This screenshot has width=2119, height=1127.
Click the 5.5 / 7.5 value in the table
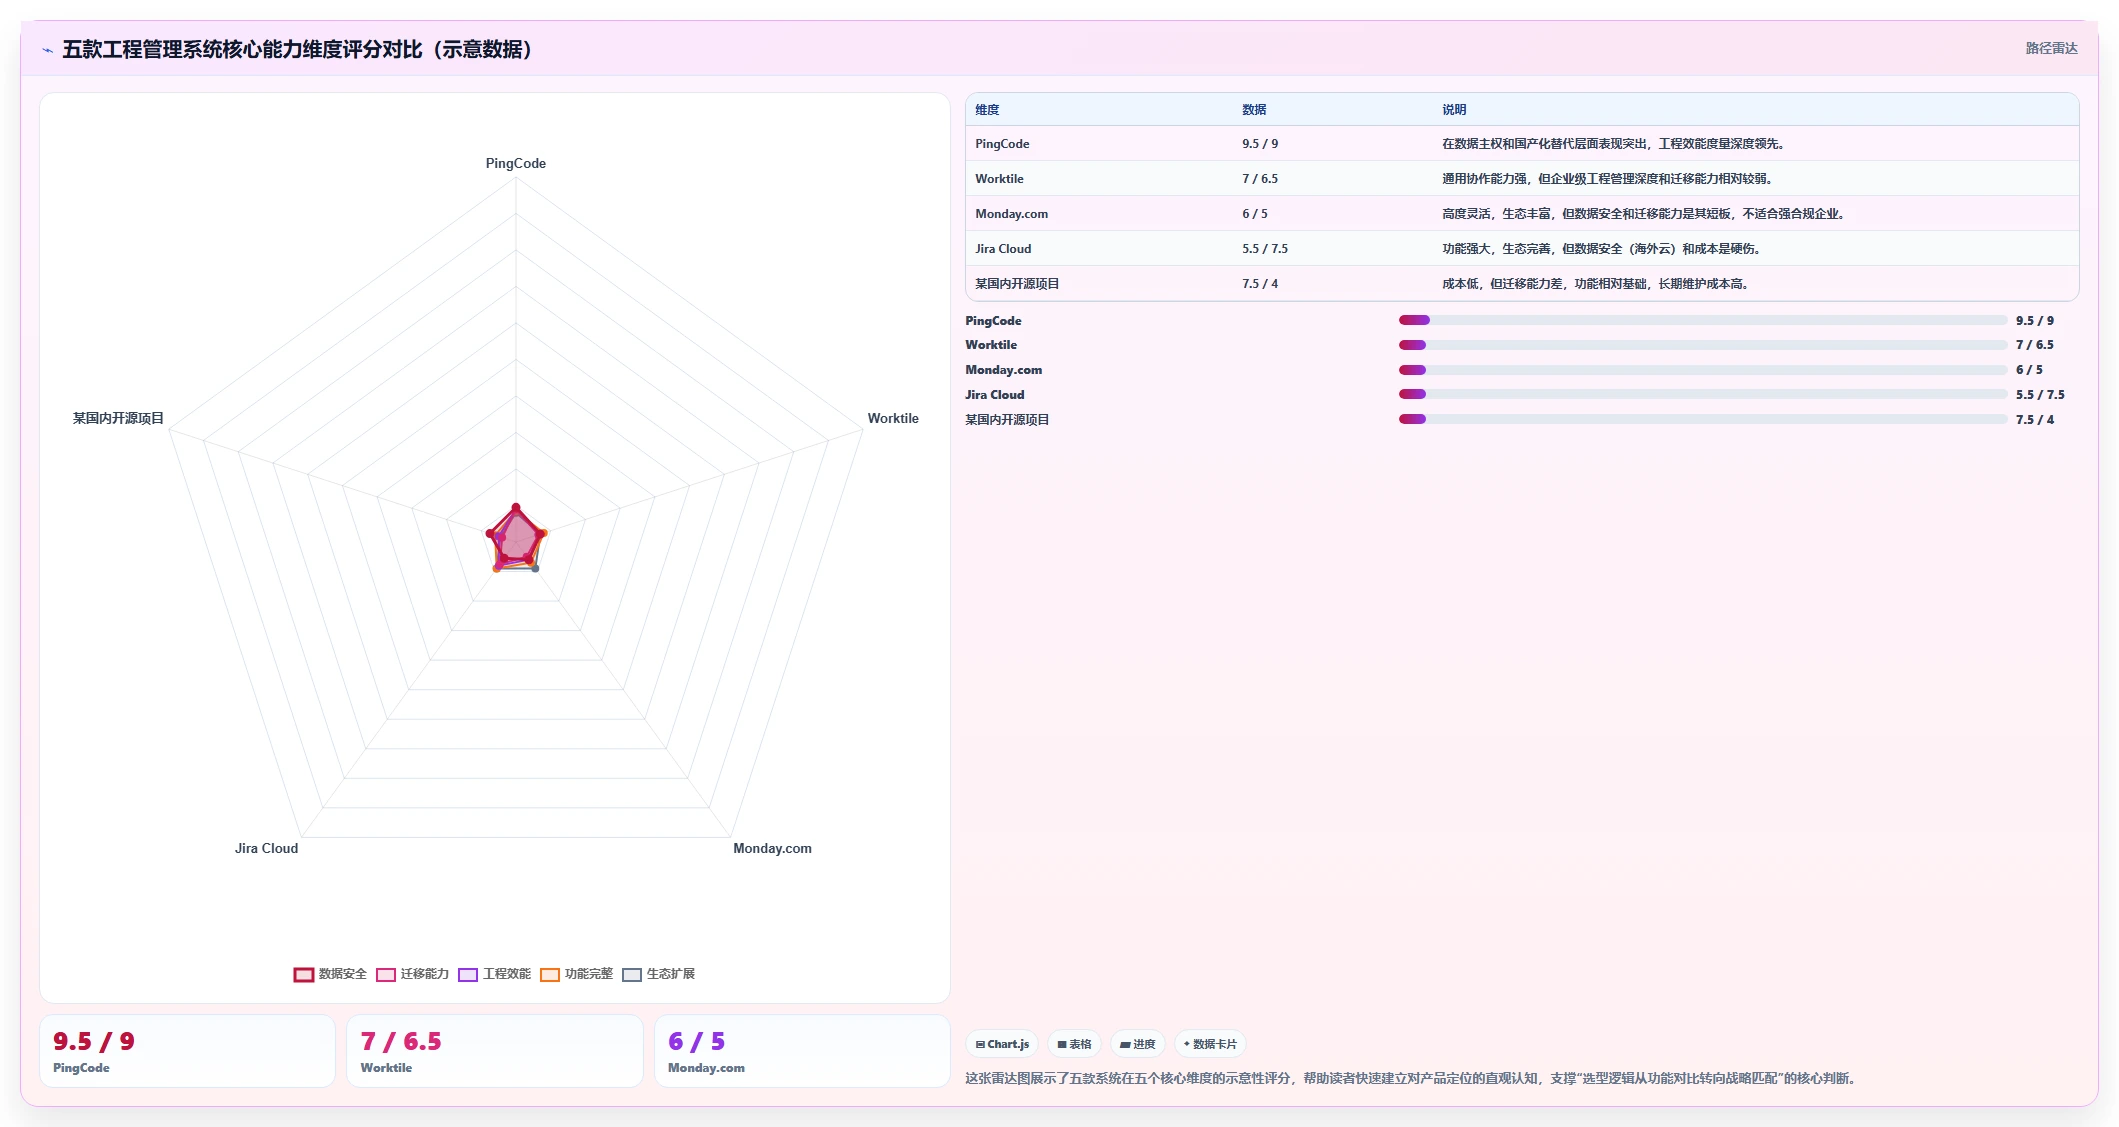(x=1265, y=249)
